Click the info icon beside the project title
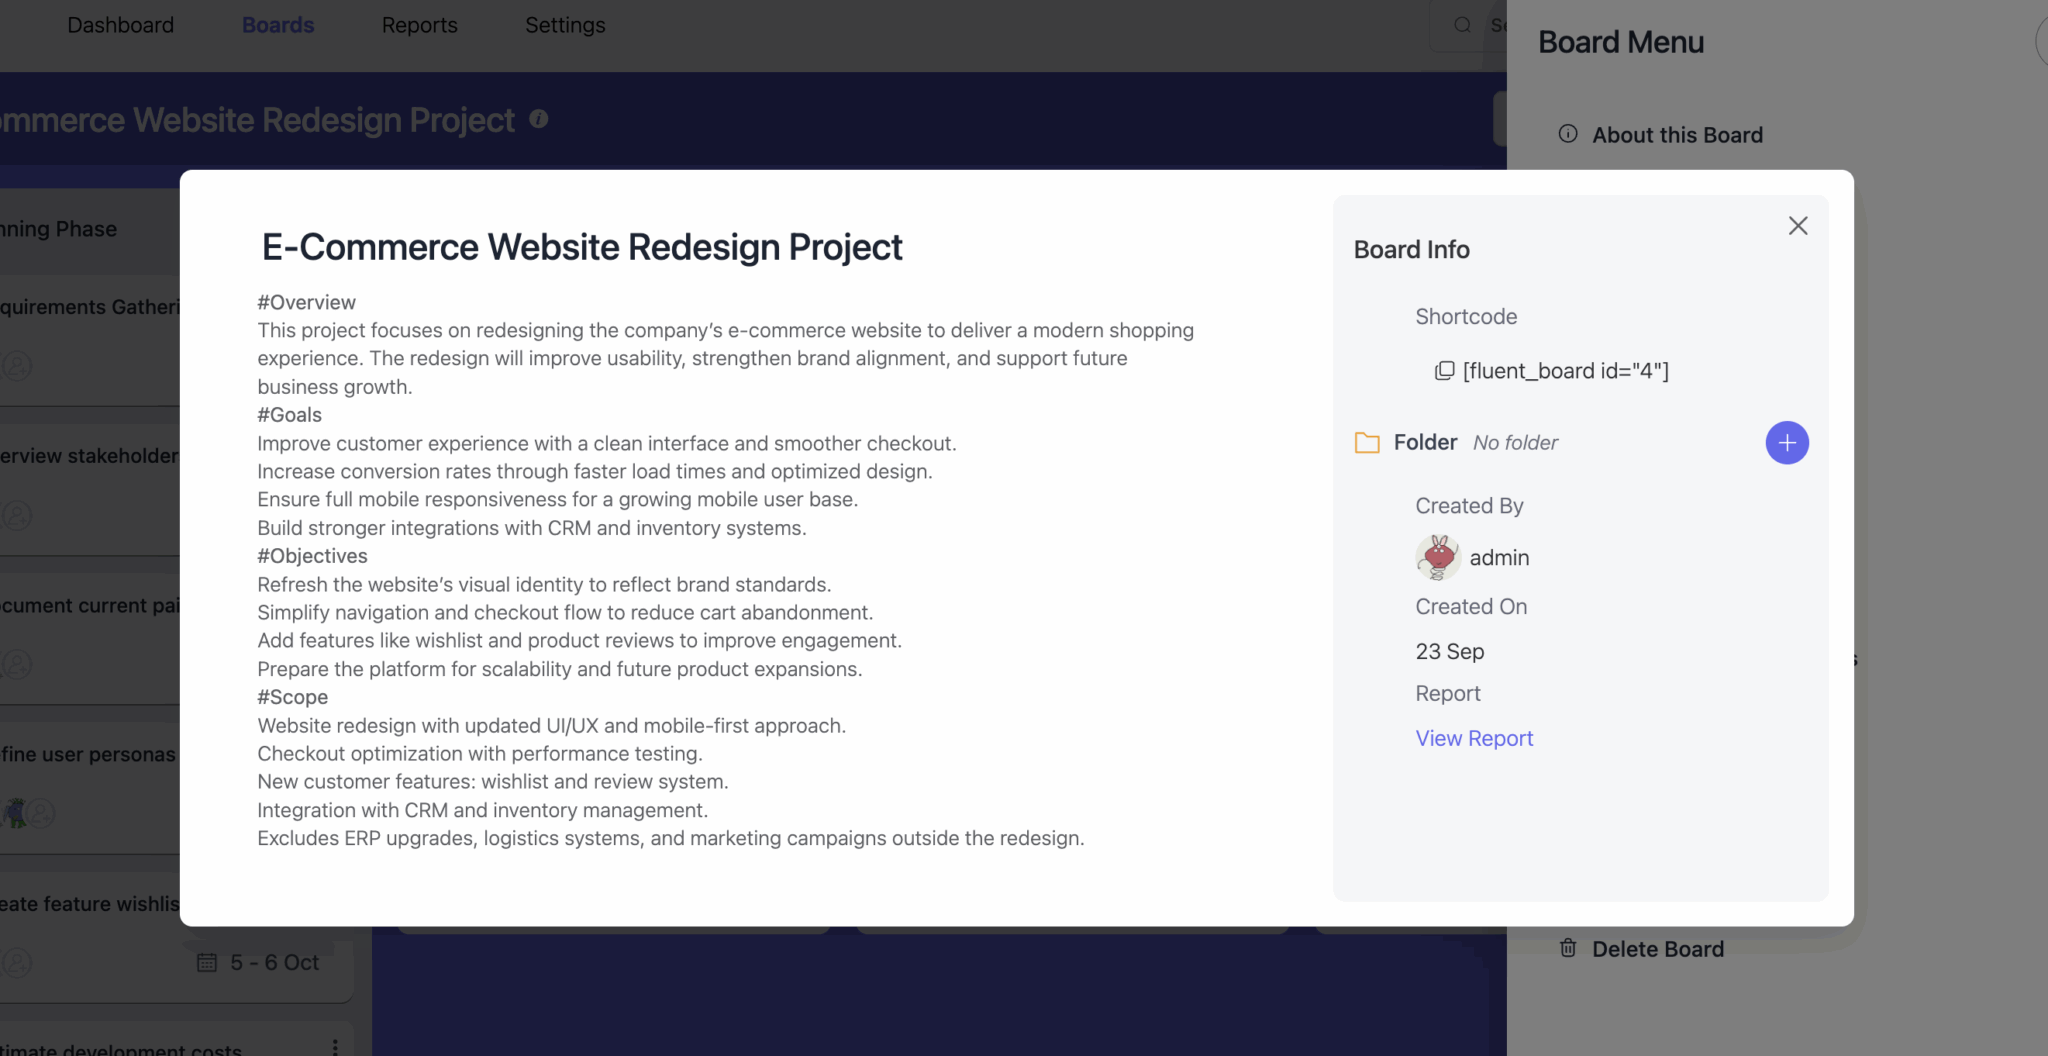The image size is (2048, 1056). click(539, 118)
